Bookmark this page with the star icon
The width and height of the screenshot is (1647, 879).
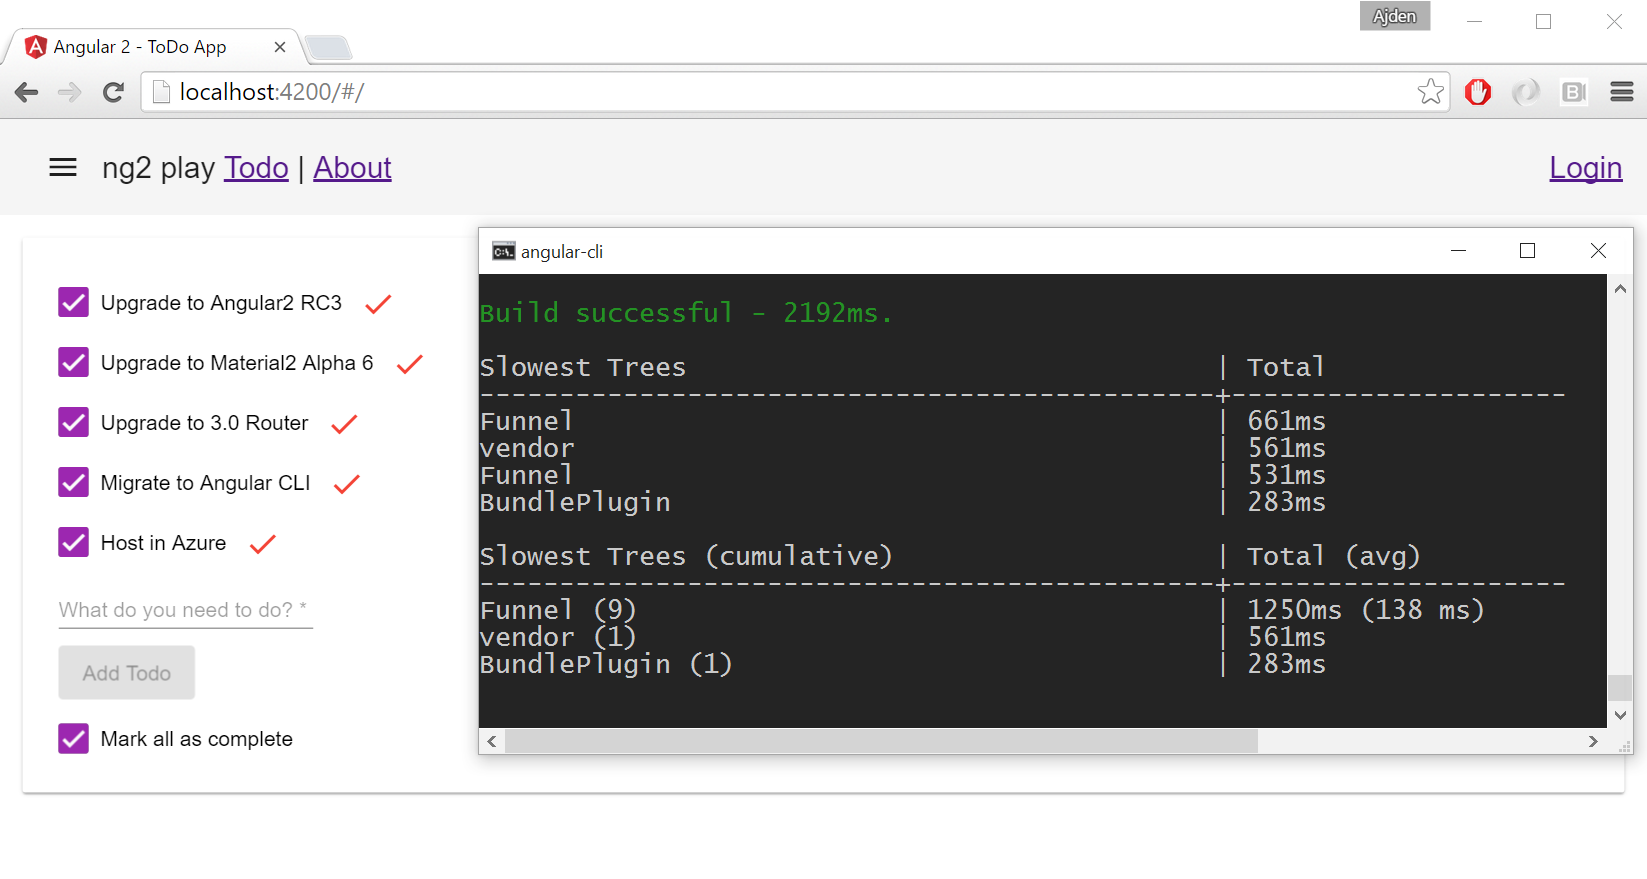click(x=1431, y=92)
